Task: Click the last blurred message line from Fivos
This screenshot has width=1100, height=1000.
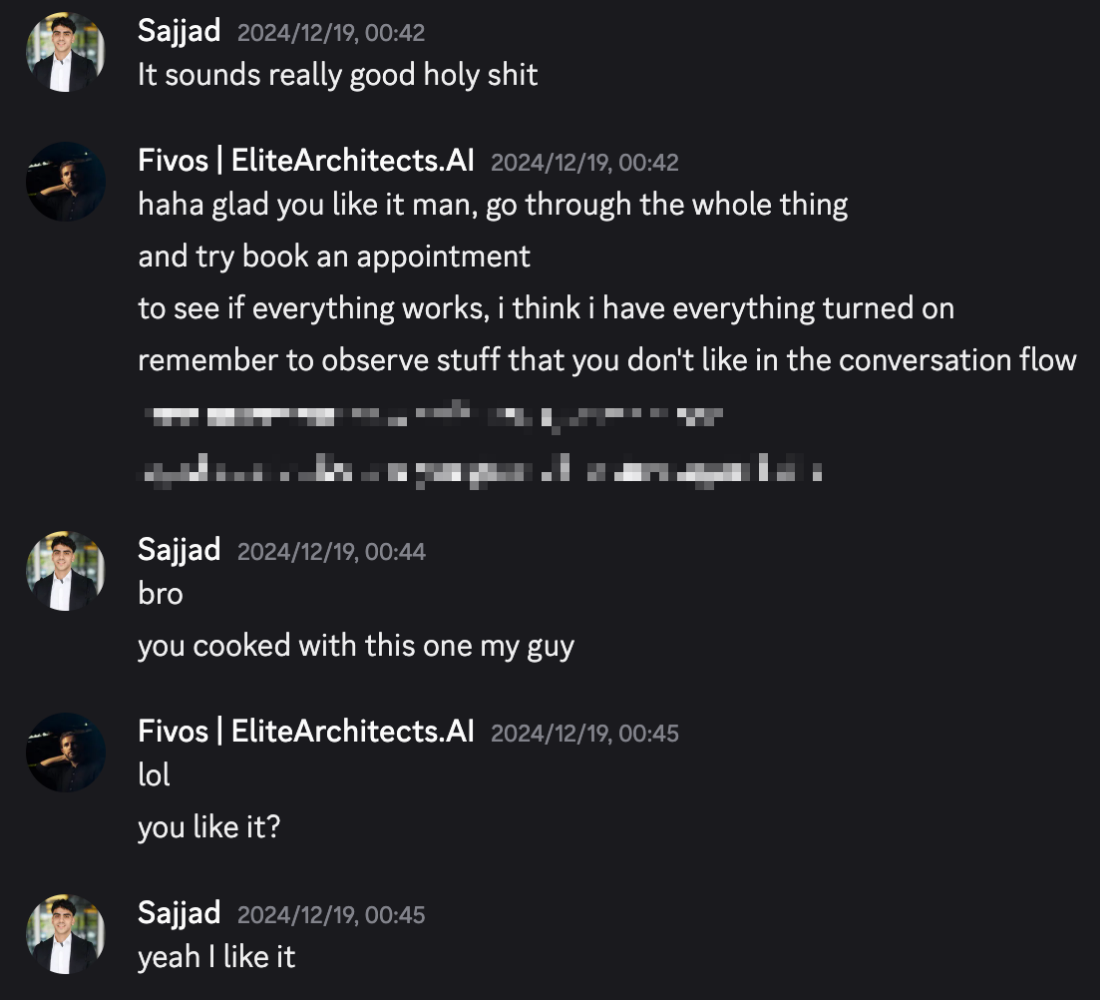Action: pyautogui.click(x=480, y=470)
